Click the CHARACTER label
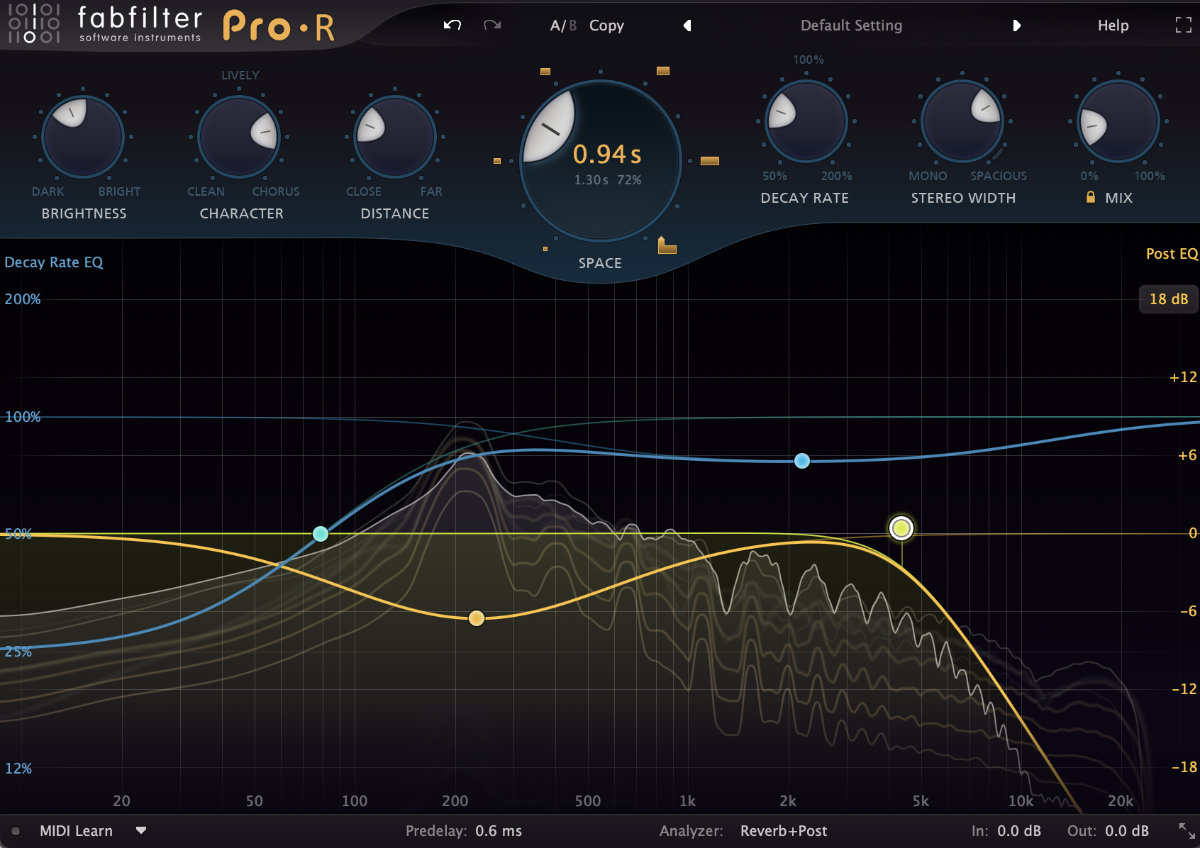This screenshot has width=1200, height=848. (241, 213)
